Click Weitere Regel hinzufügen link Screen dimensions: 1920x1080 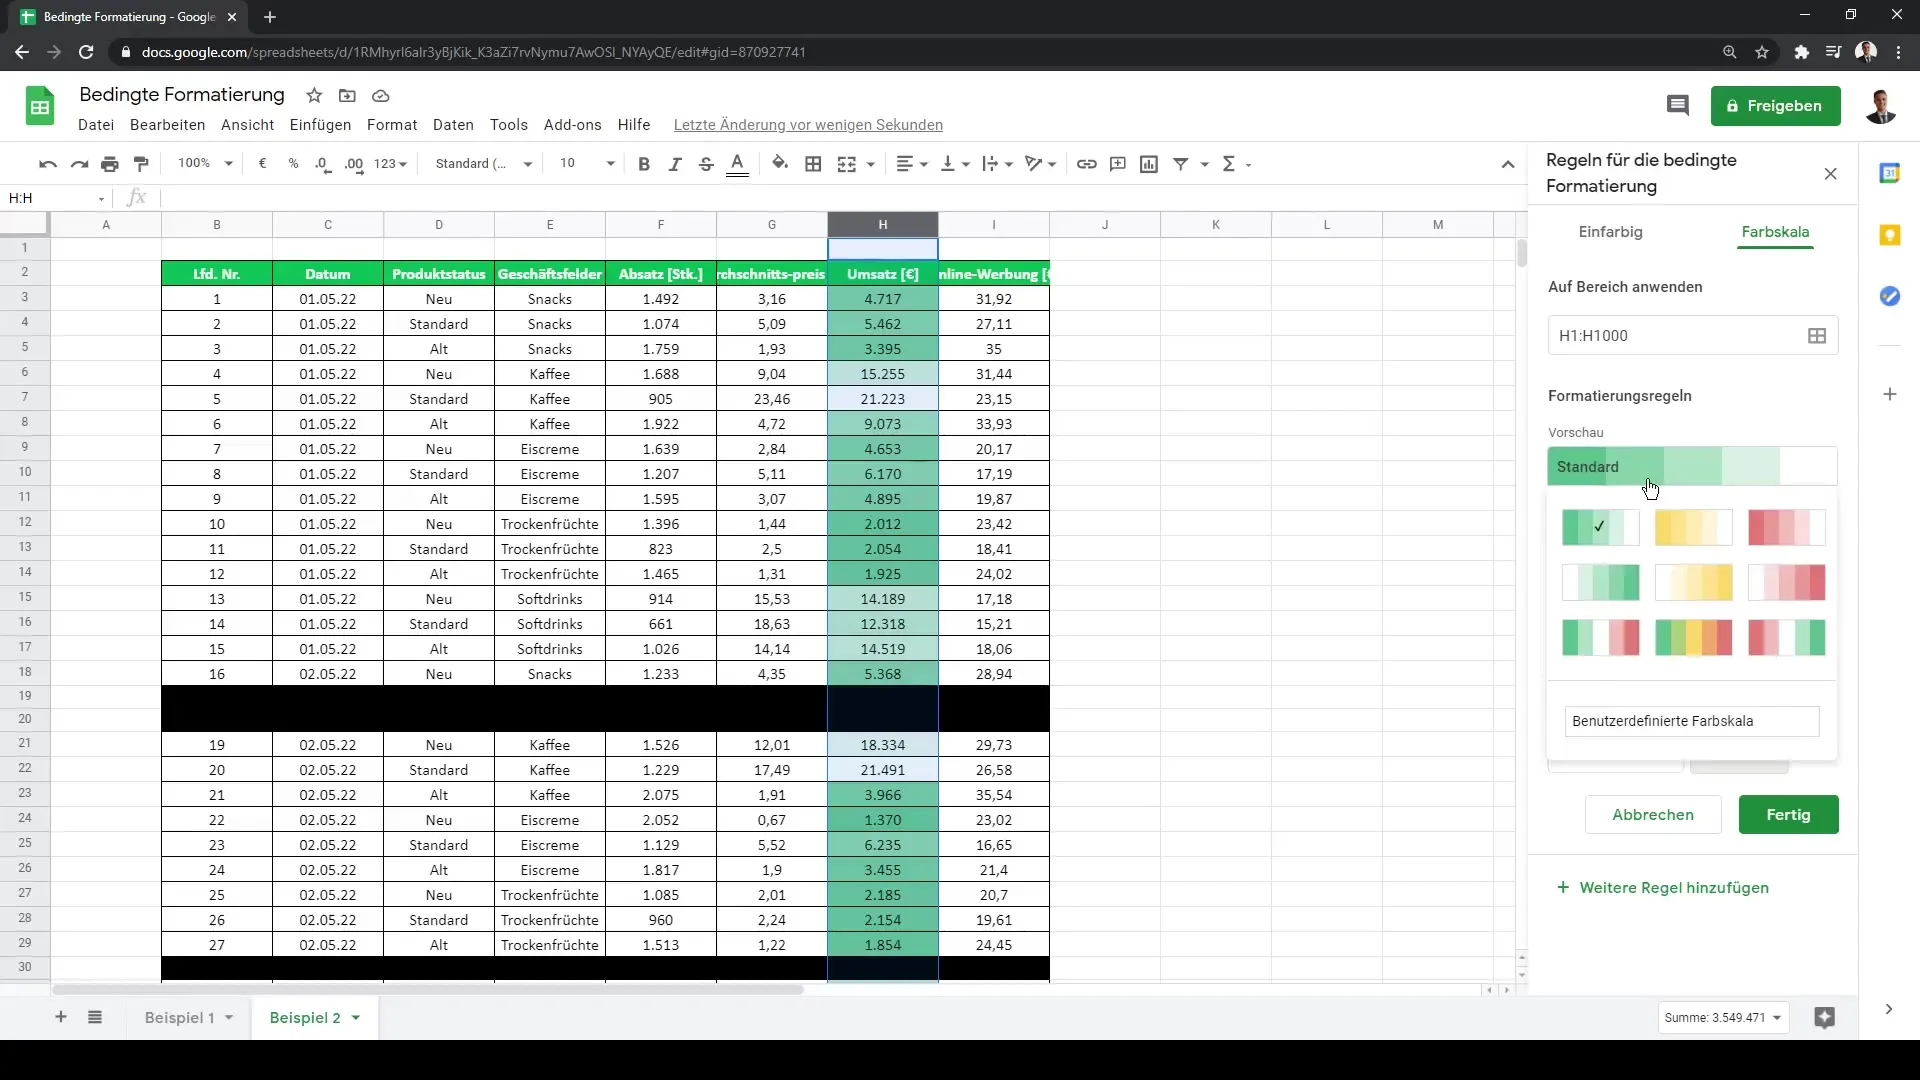(1663, 886)
